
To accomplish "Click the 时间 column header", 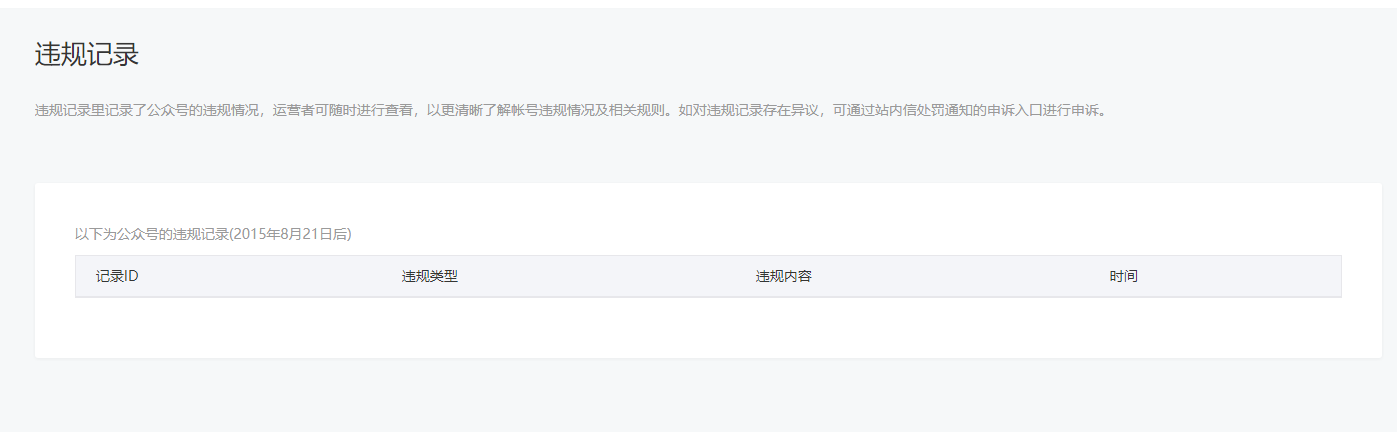I will pyautogui.click(x=1123, y=276).
